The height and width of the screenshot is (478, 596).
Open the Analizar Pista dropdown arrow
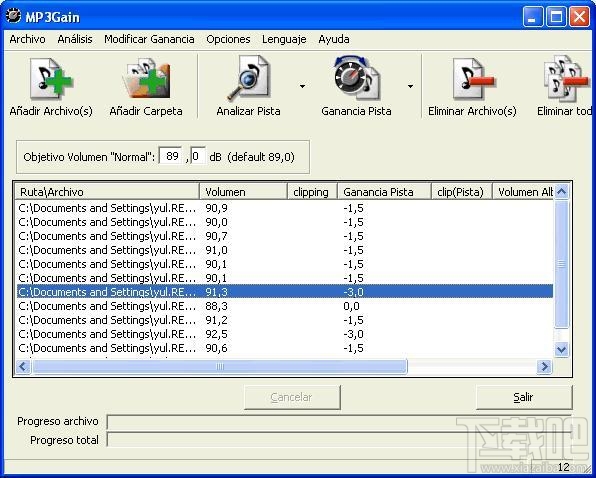302,87
